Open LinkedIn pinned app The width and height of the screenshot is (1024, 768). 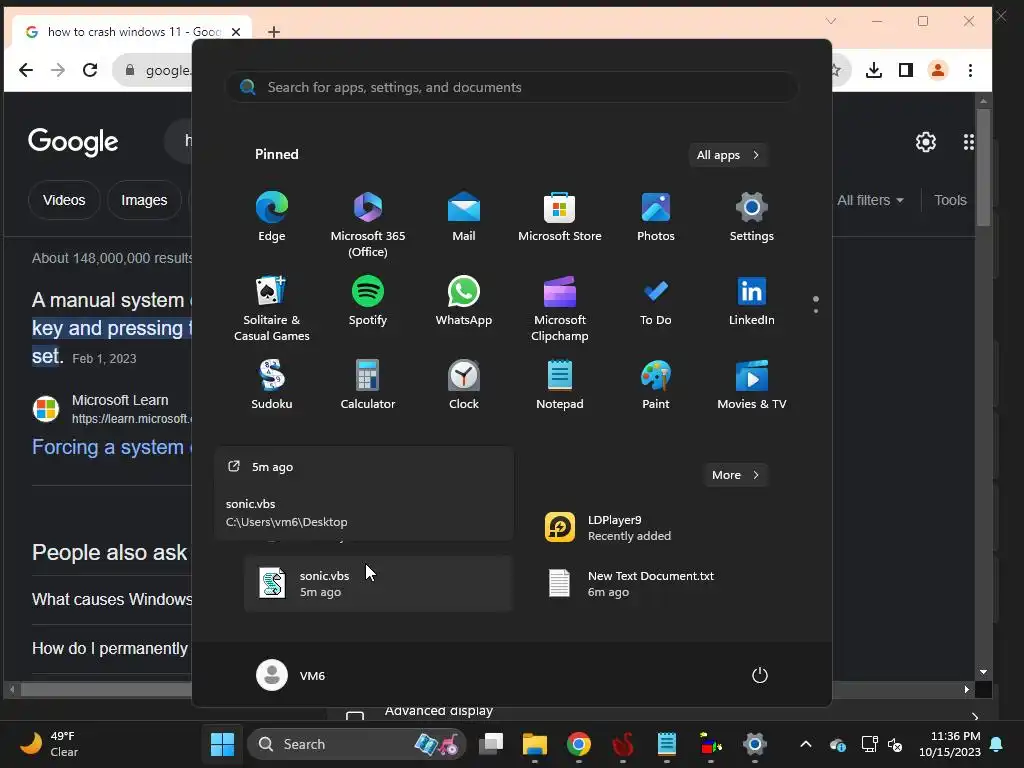[752, 302]
